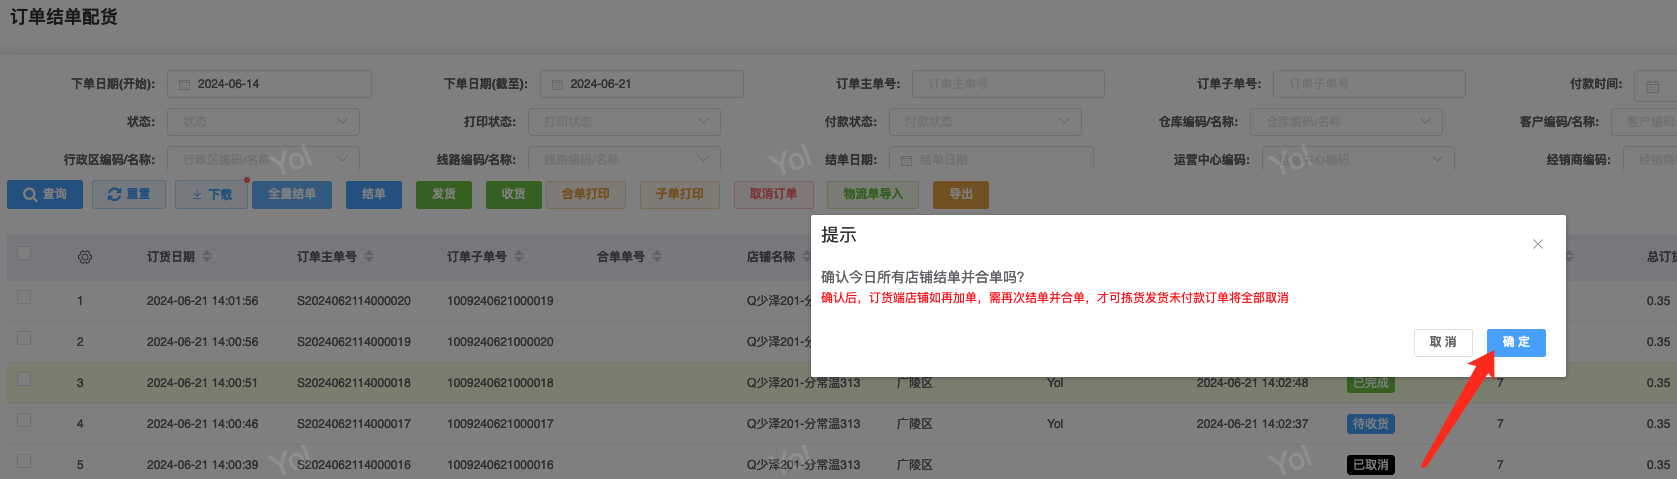Click the green 发货 button
Screen dimensions: 1677x479
click(444, 195)
